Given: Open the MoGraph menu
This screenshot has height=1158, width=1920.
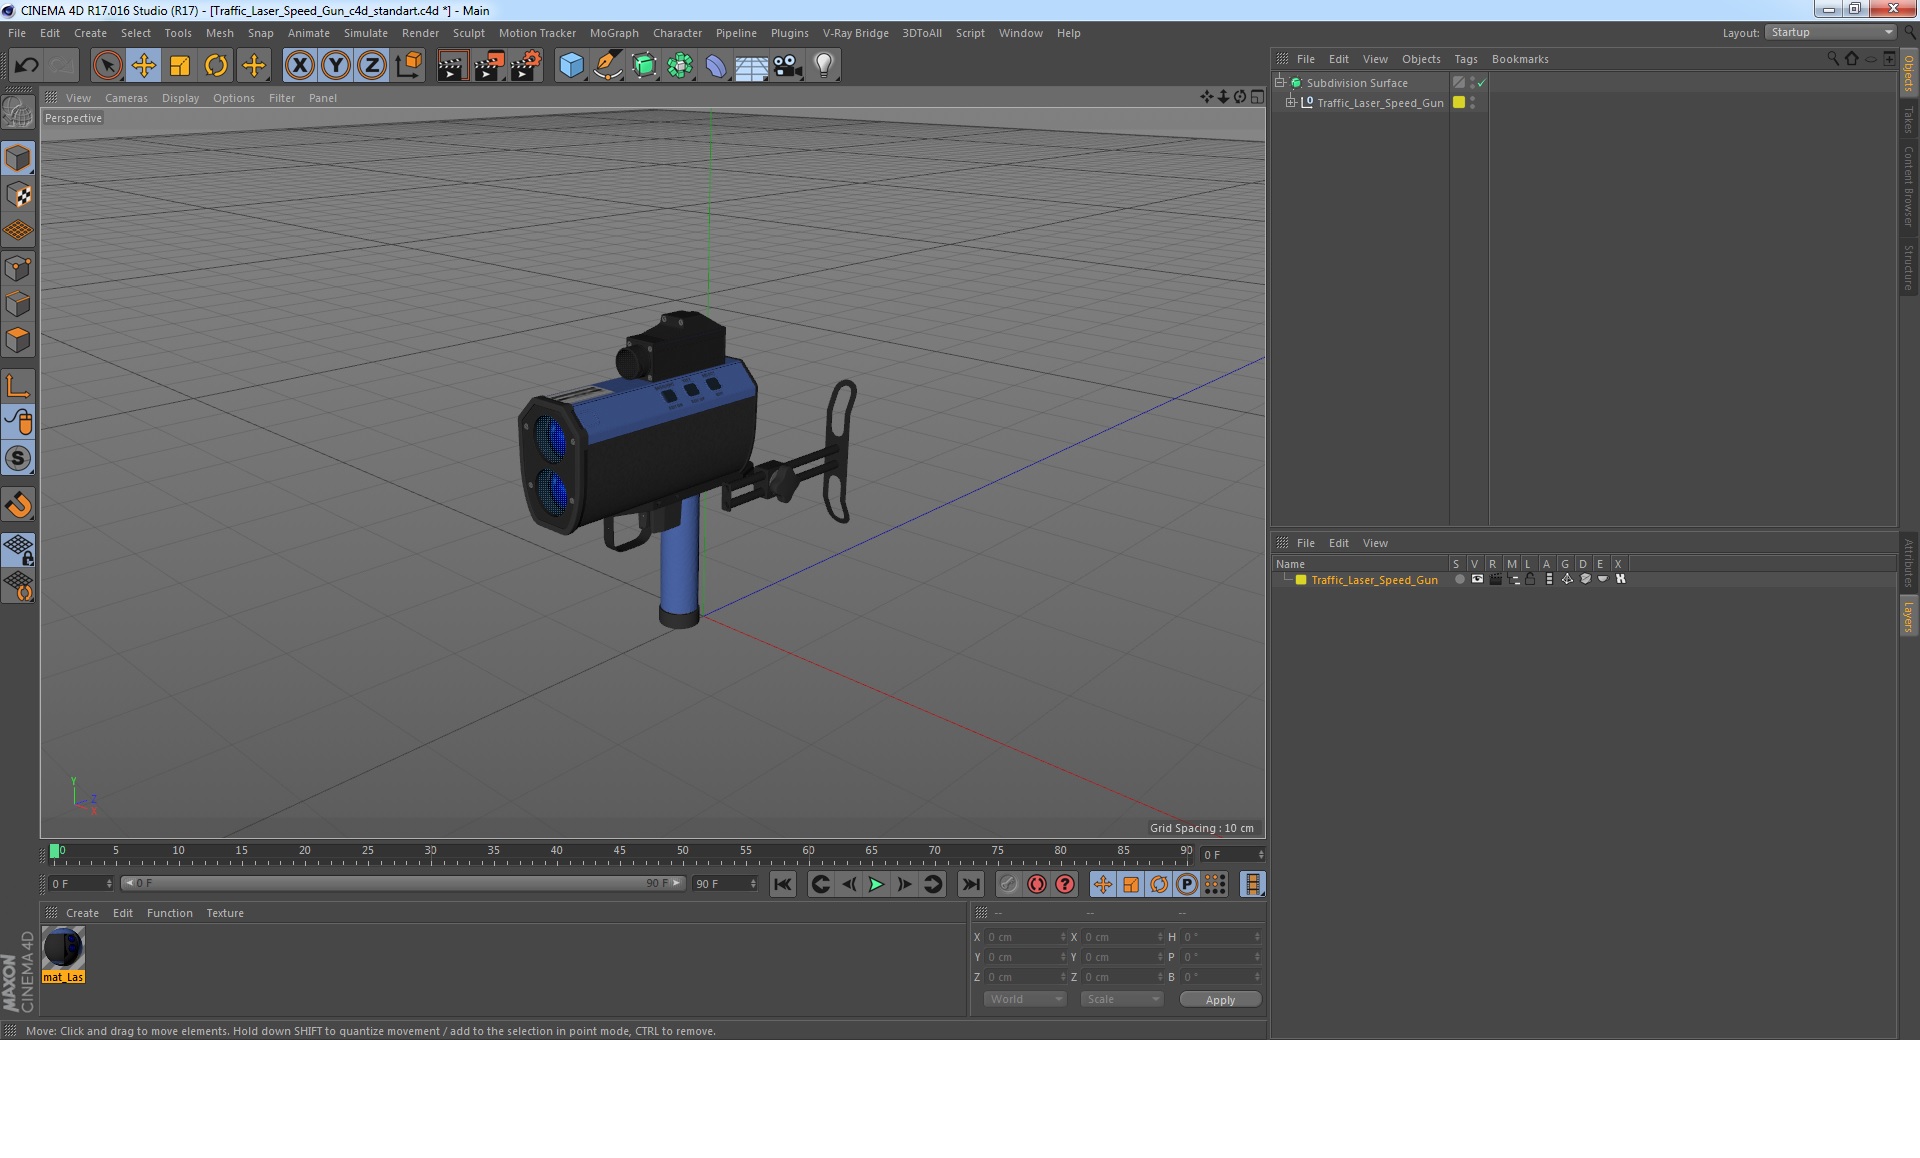Looking at the screenshot, I should [614, 33].
